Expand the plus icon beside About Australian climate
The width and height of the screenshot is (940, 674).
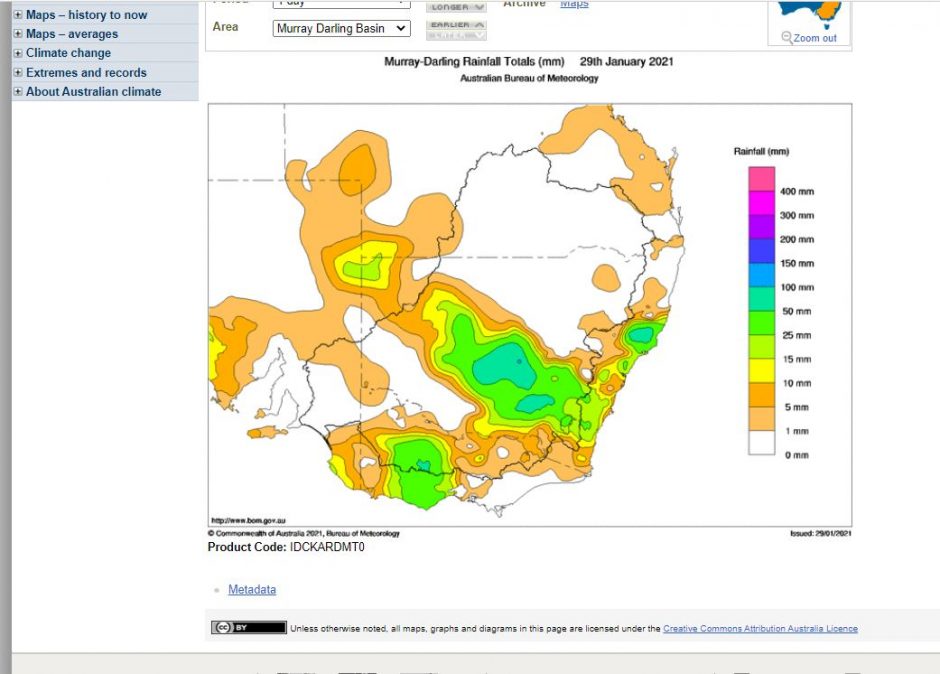click(18, 92)
